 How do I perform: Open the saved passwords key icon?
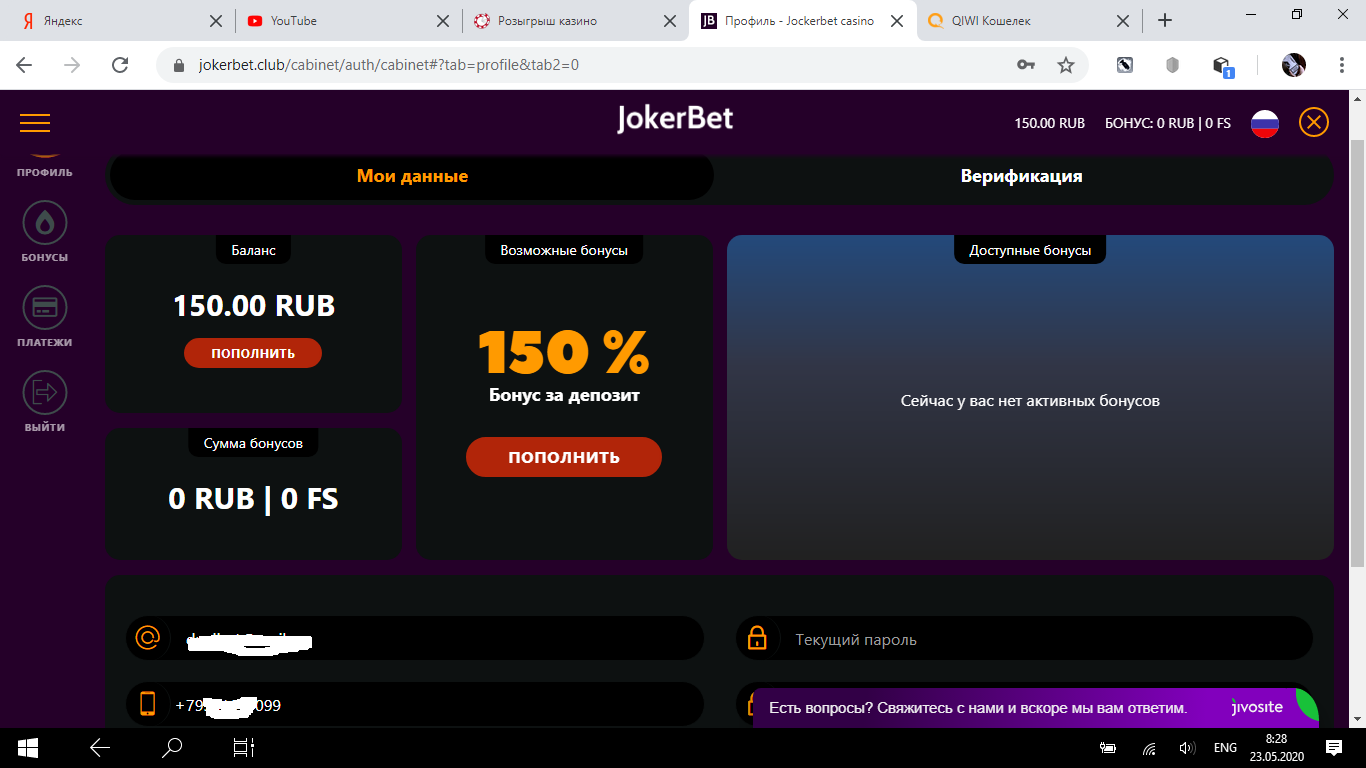pos(1025,65)
